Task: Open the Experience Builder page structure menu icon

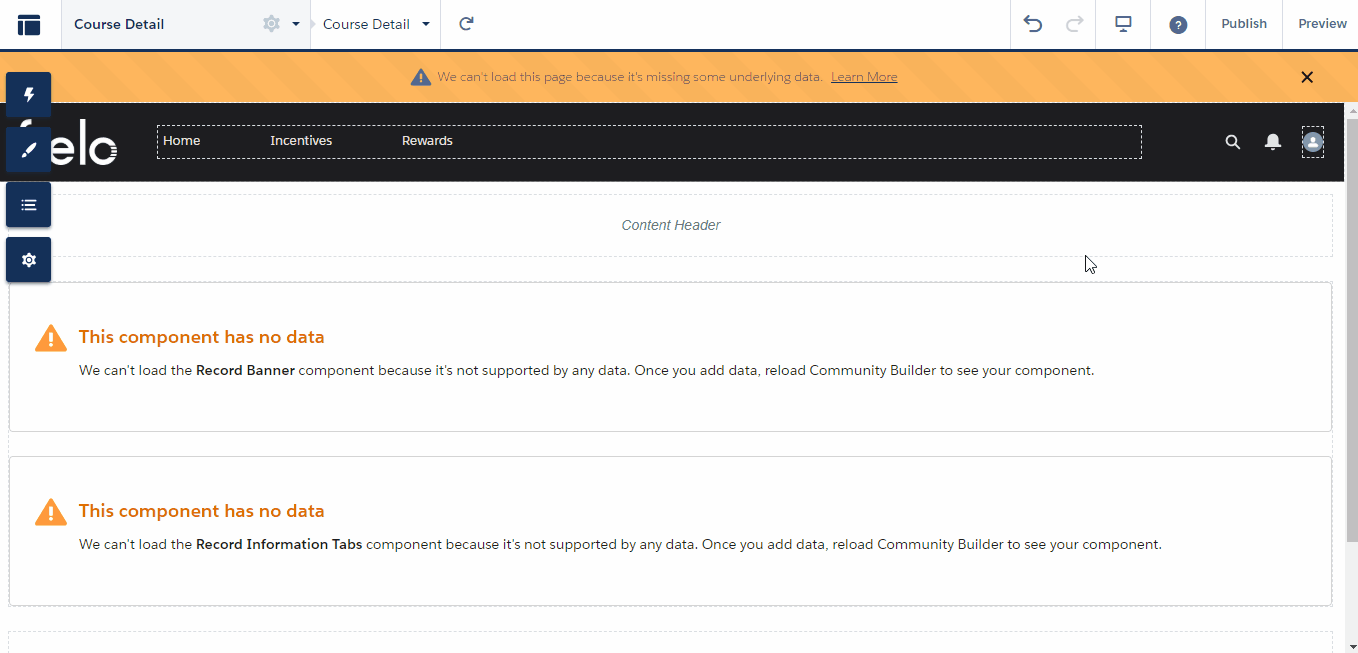Action: [29, 24]
